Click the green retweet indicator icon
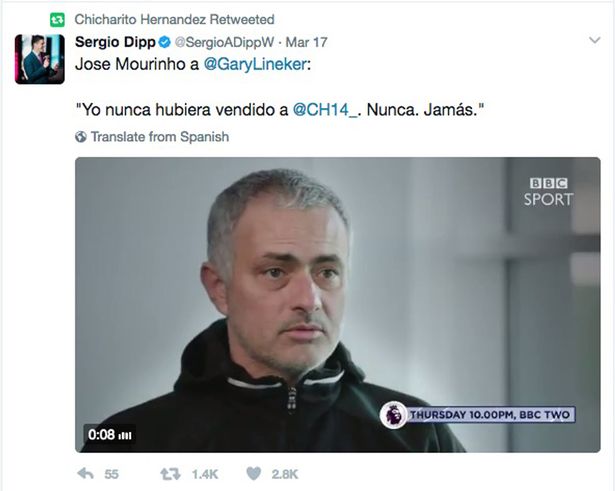This screenshot has width=615, height=491. (x=57, y=20)
